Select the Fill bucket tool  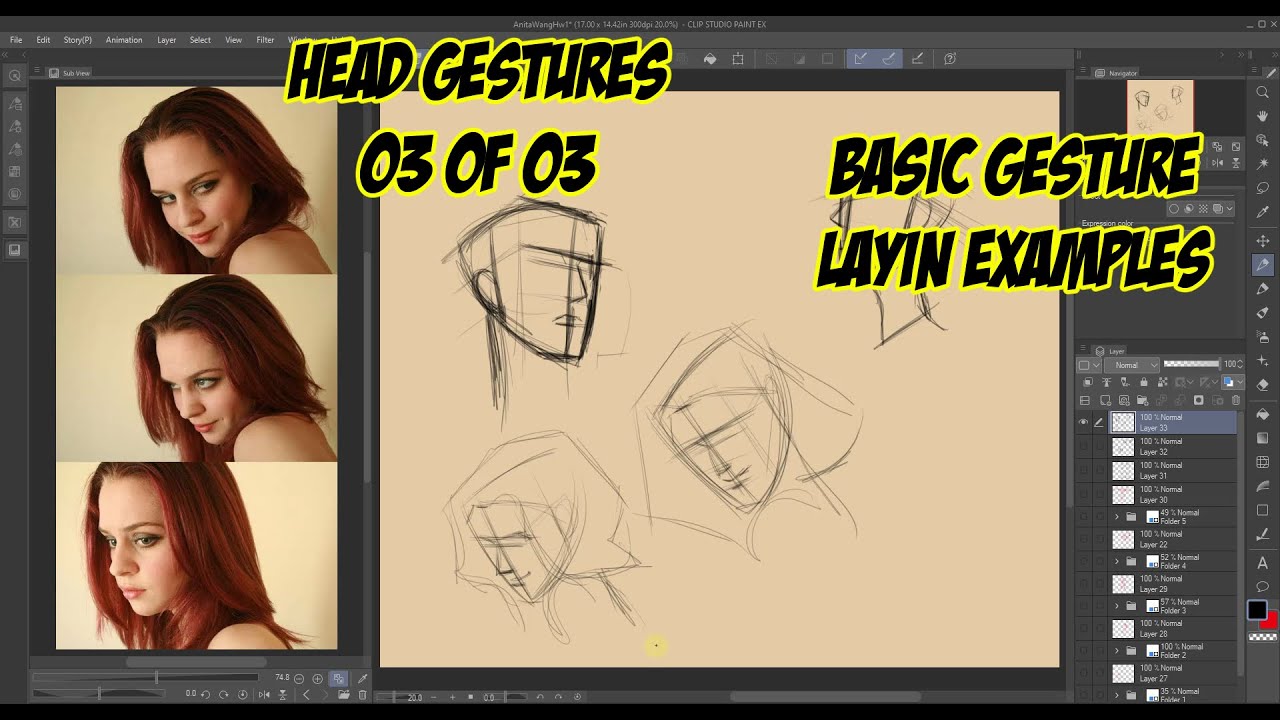click(x=1263, y=414)
